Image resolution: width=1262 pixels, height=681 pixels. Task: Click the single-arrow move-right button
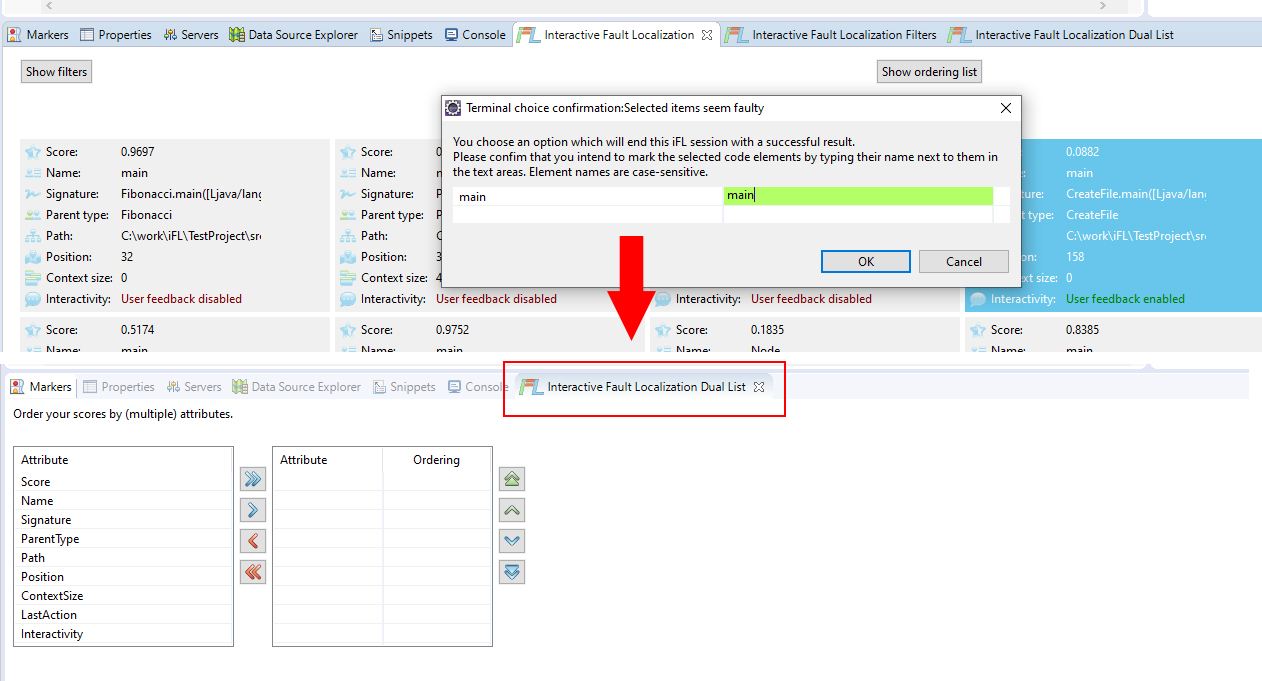tap(253, 510)
